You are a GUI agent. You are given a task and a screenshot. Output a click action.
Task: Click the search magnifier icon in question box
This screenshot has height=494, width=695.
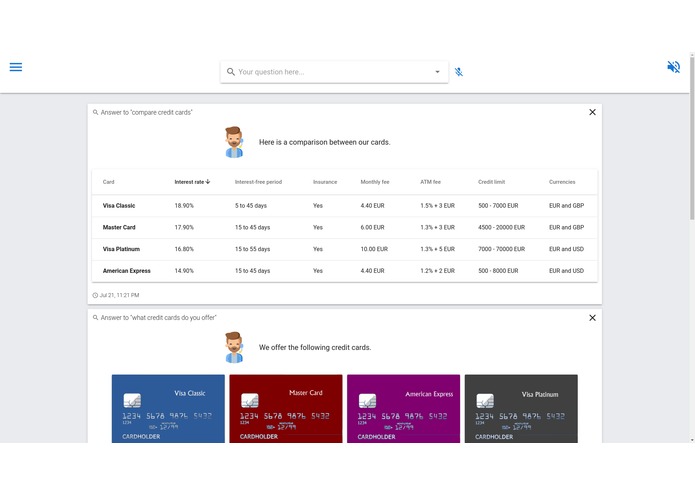click(x=230, y=72)
